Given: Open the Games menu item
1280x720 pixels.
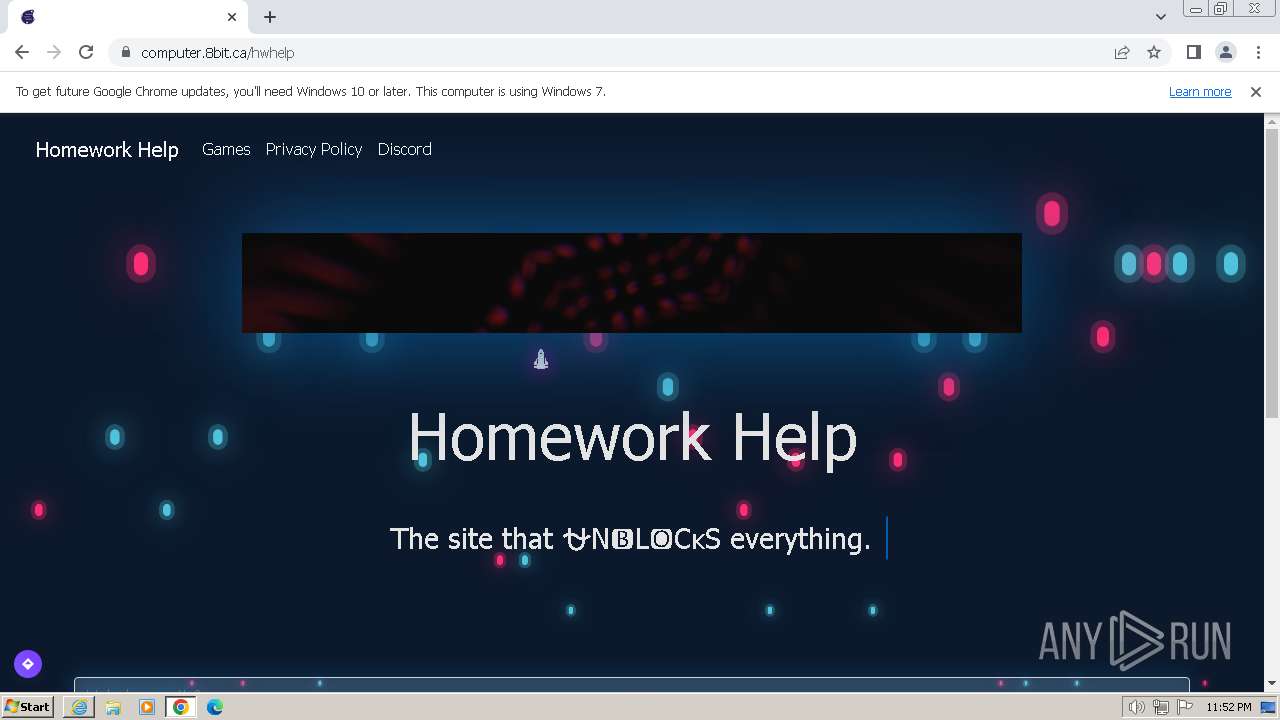Looking at the screenshot, I should (x=226, y=149).
